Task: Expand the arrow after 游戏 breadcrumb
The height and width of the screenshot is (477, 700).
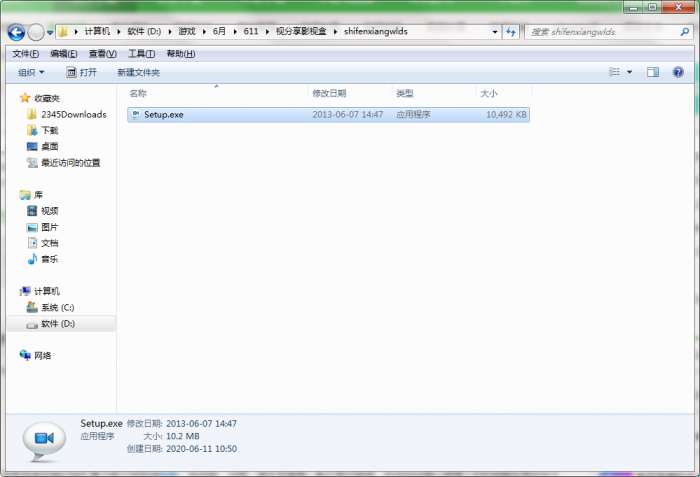Action: (x=204, y=32)
